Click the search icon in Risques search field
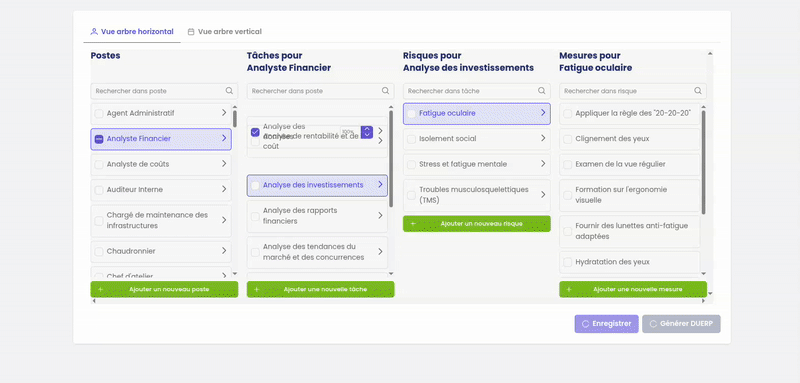This screenshot has height=383, width=800. coord(541,91)
